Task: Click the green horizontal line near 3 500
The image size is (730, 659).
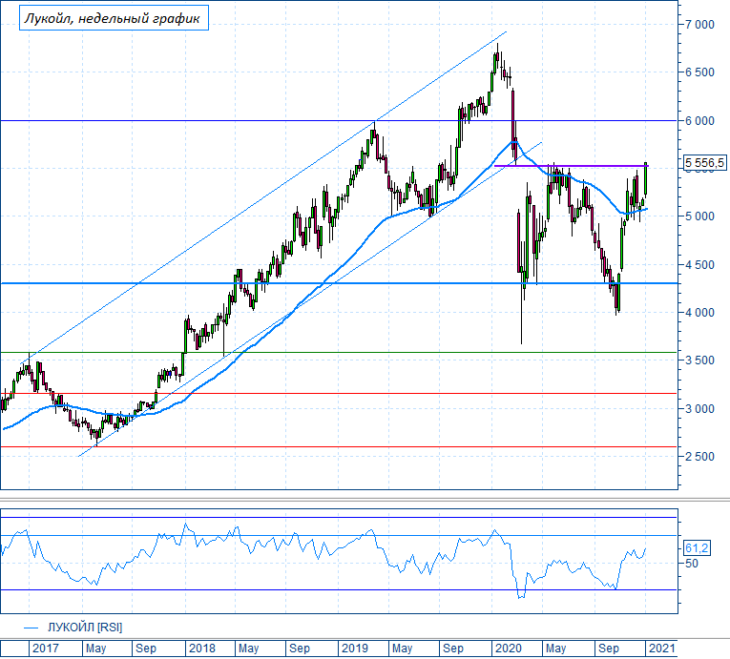Action: click(x=338, y=353)
